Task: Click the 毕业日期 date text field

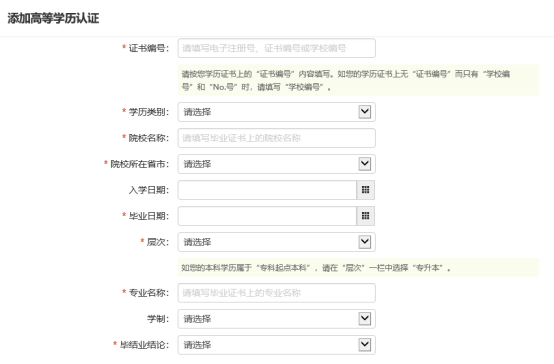Action: coord(267,216)
